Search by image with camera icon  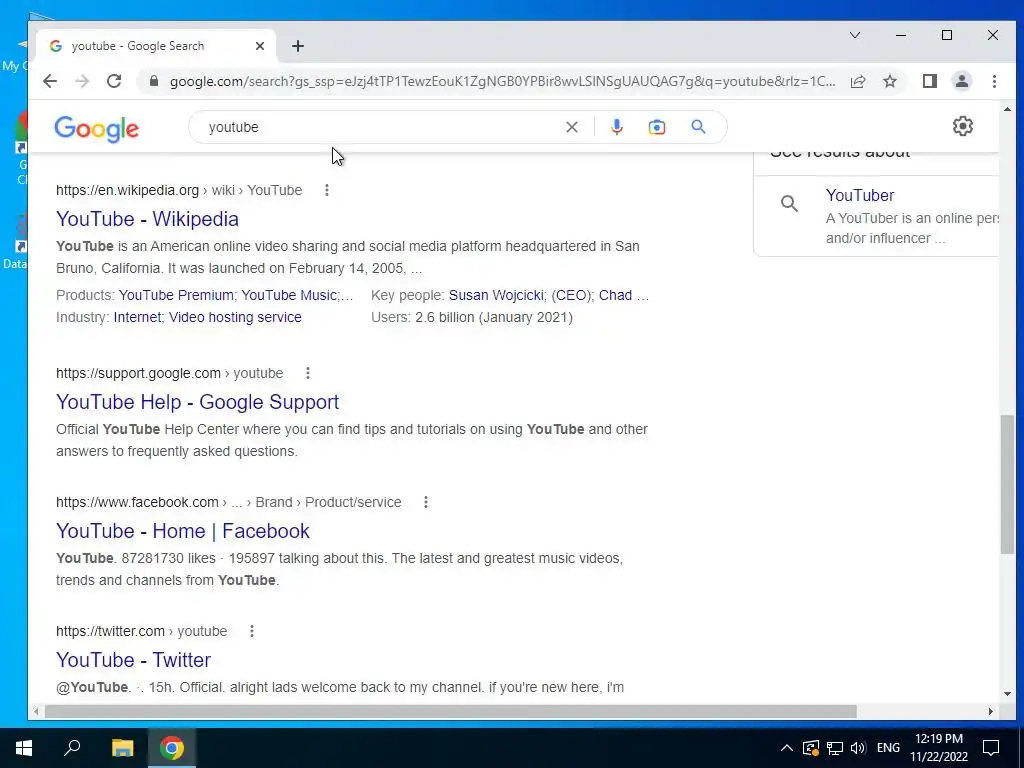(x=656, y=127)
